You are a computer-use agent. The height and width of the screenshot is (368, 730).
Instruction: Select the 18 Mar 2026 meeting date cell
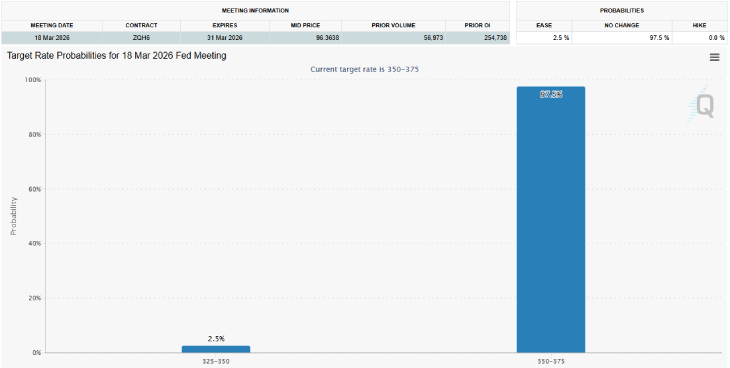click(x=52, y=38)
